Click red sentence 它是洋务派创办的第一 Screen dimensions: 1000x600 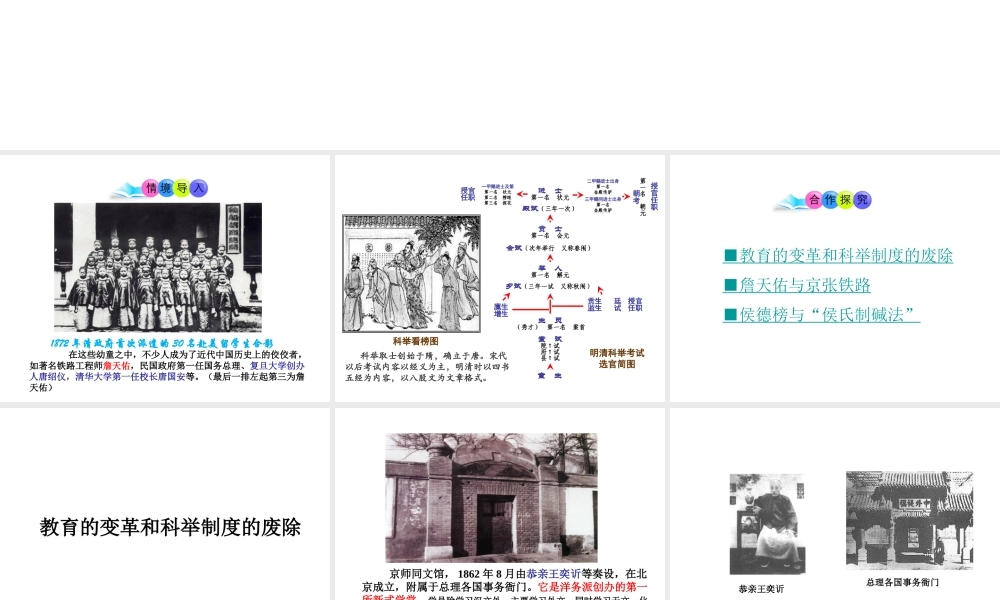click(592, 587)
